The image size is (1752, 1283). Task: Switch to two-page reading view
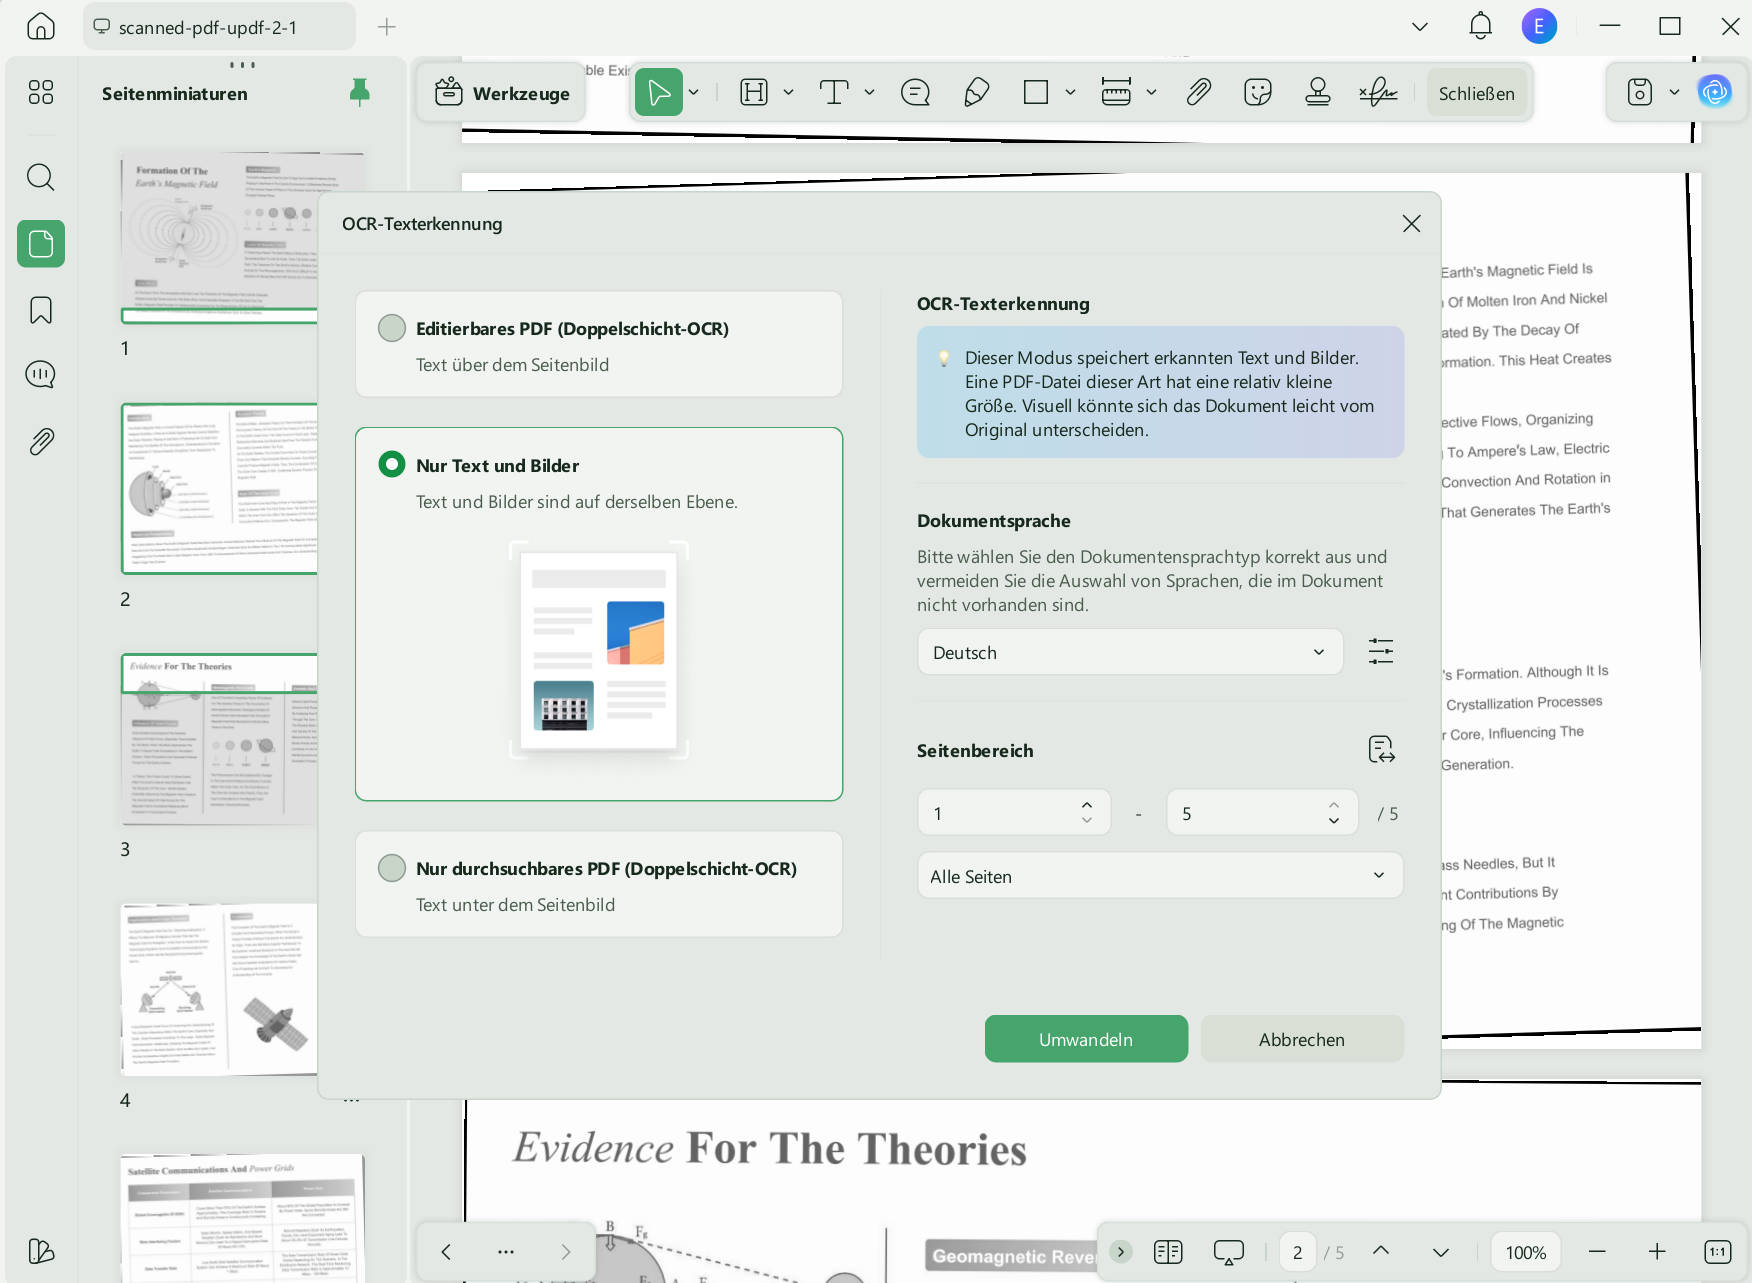click(x=1168, y=1252)
